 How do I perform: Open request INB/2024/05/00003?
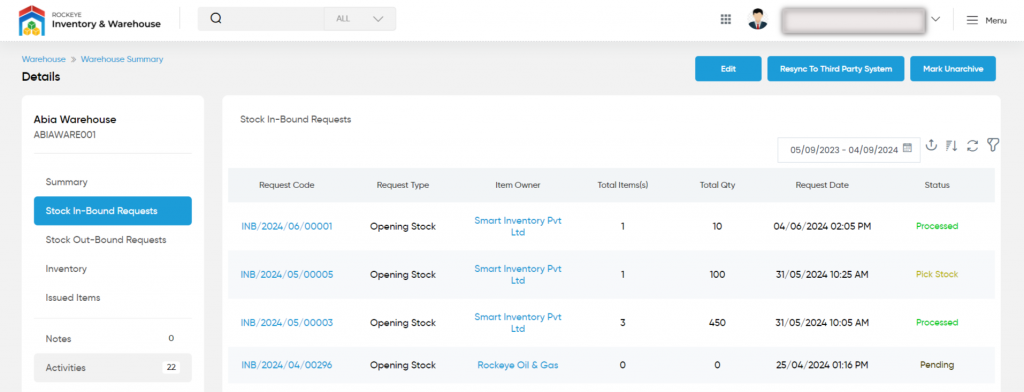tap(287, 323)
